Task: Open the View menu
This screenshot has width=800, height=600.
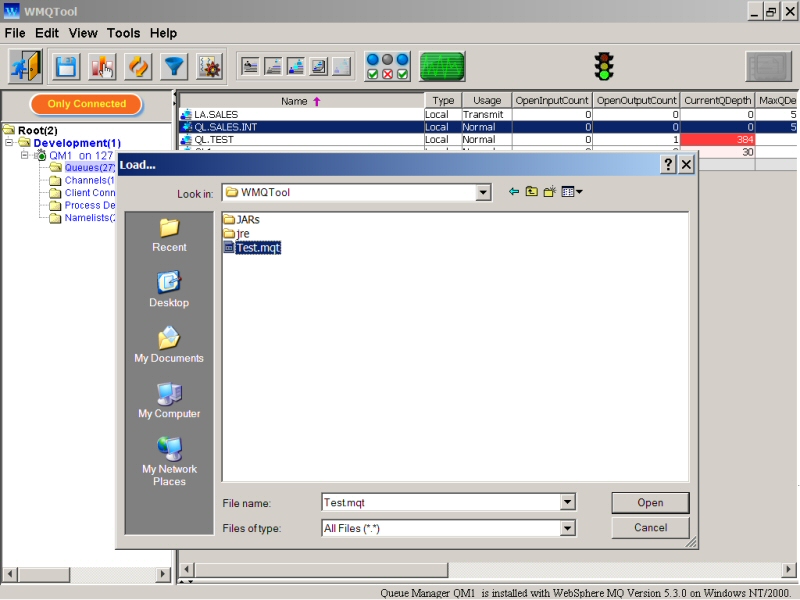Action: [83, 33]
